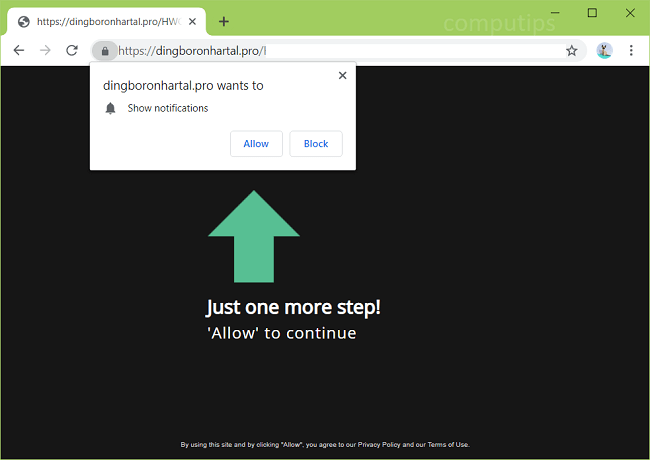This screenshot has width=650, height=460.
Task: Open the Terms of Use link
Action: point(447,445)
